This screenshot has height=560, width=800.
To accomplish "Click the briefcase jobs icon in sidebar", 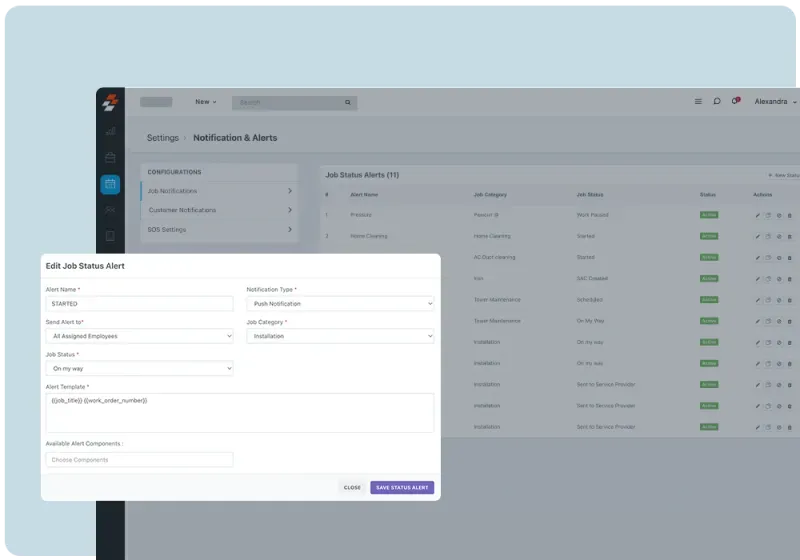I will 110,157.
